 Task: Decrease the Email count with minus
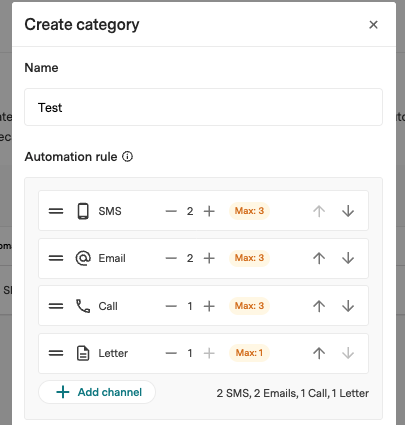[x=171, y=258]
